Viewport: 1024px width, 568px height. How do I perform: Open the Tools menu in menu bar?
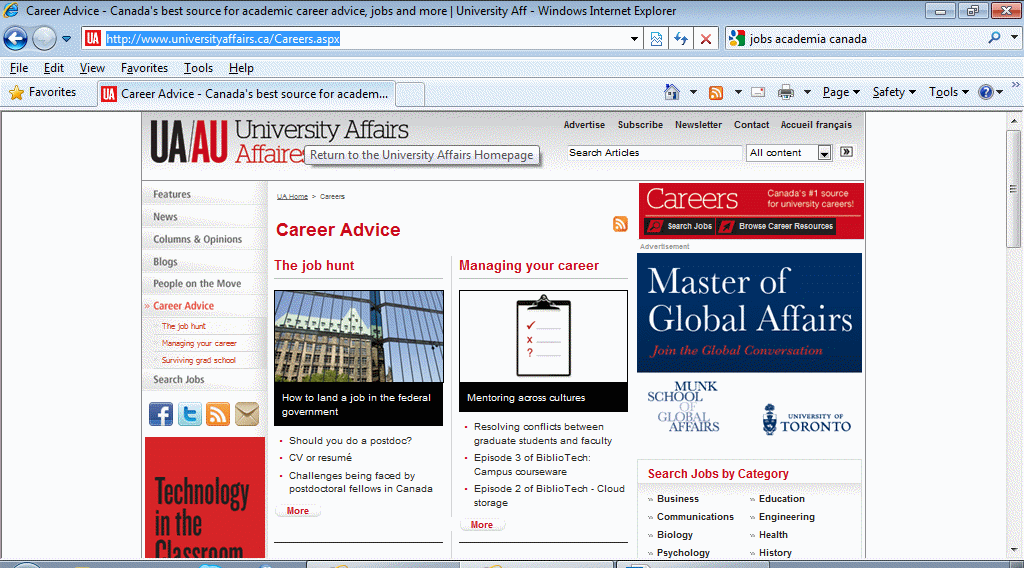(198, 68)
